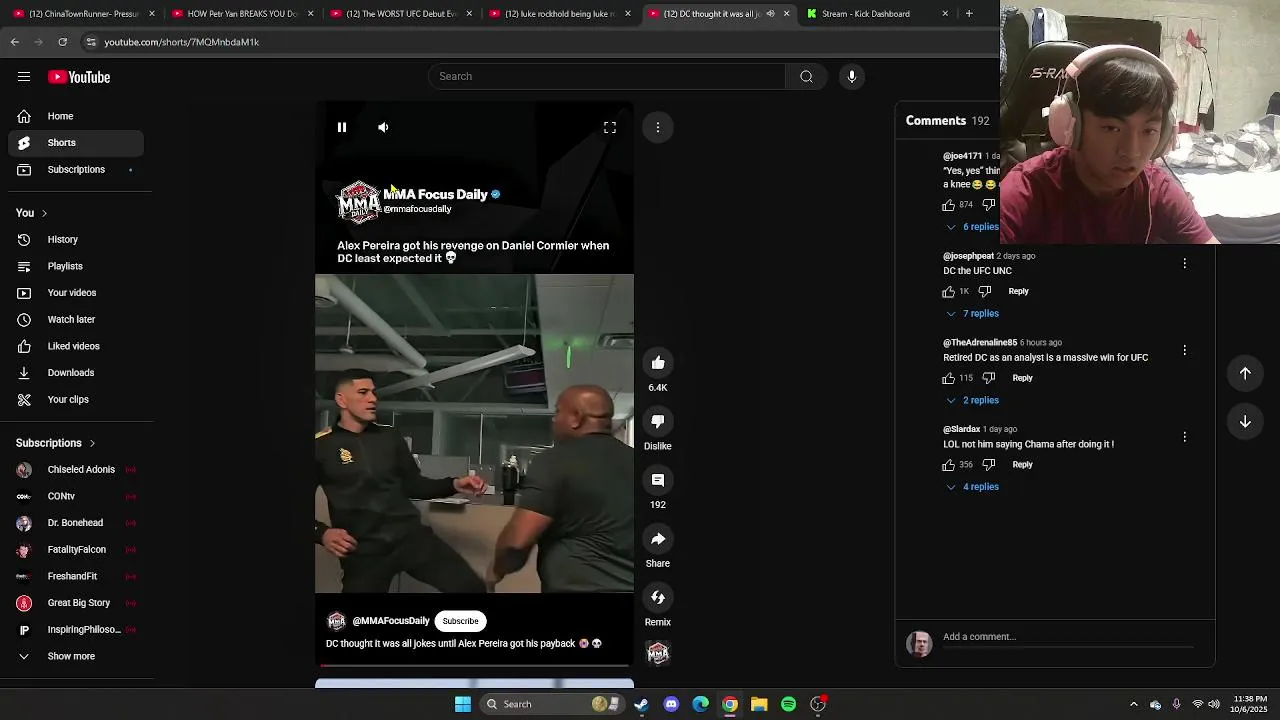This screenshot has height=720, width=1280.
Task: Reply to TheAdrenaline85 comment
Action: click(1022, 378)
